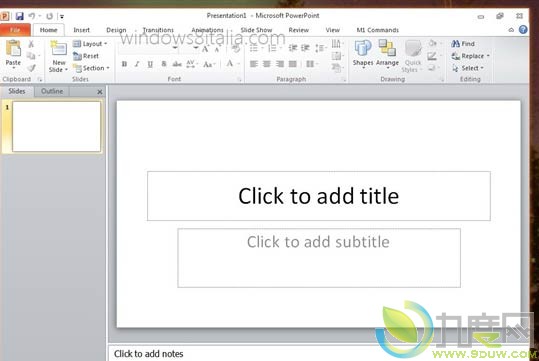This screenshot has width=539, height=361.
Task: Toggle Align Text Left
Action: tap(254, 64)
